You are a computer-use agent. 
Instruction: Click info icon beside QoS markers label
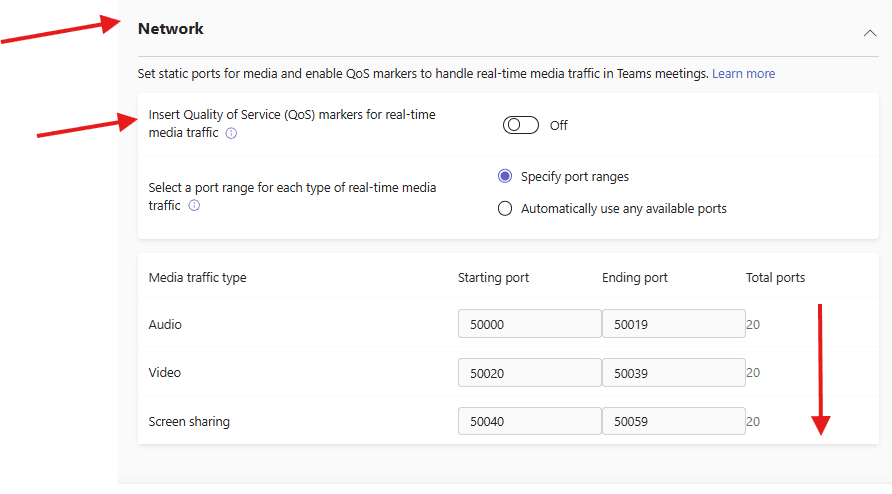tap(231, 133)
